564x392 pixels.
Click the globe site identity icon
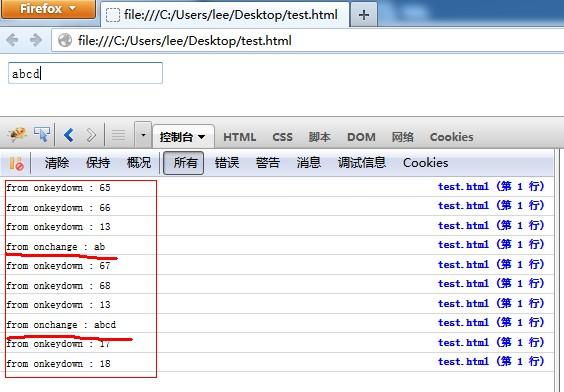(x=65, y=40)
